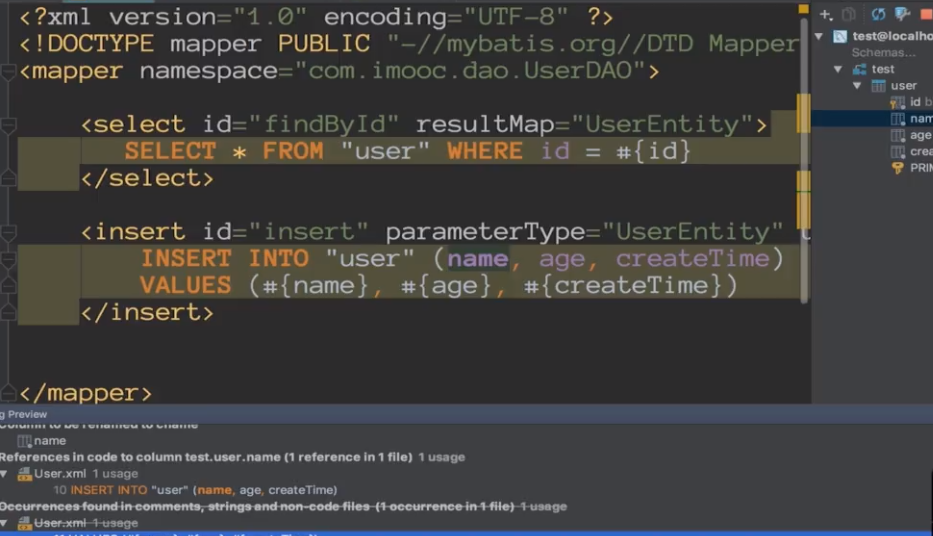Click the test schema icon

pos(859,69)
